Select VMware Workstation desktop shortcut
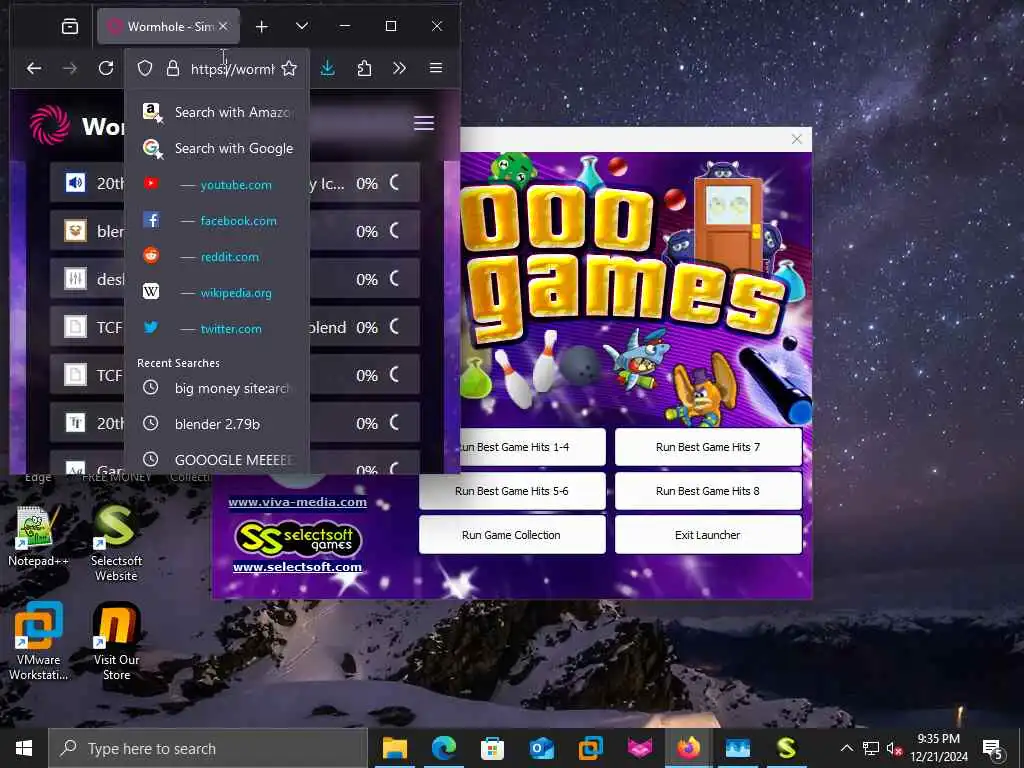This screenshot has height=768, width=1024. coord(38,641)
